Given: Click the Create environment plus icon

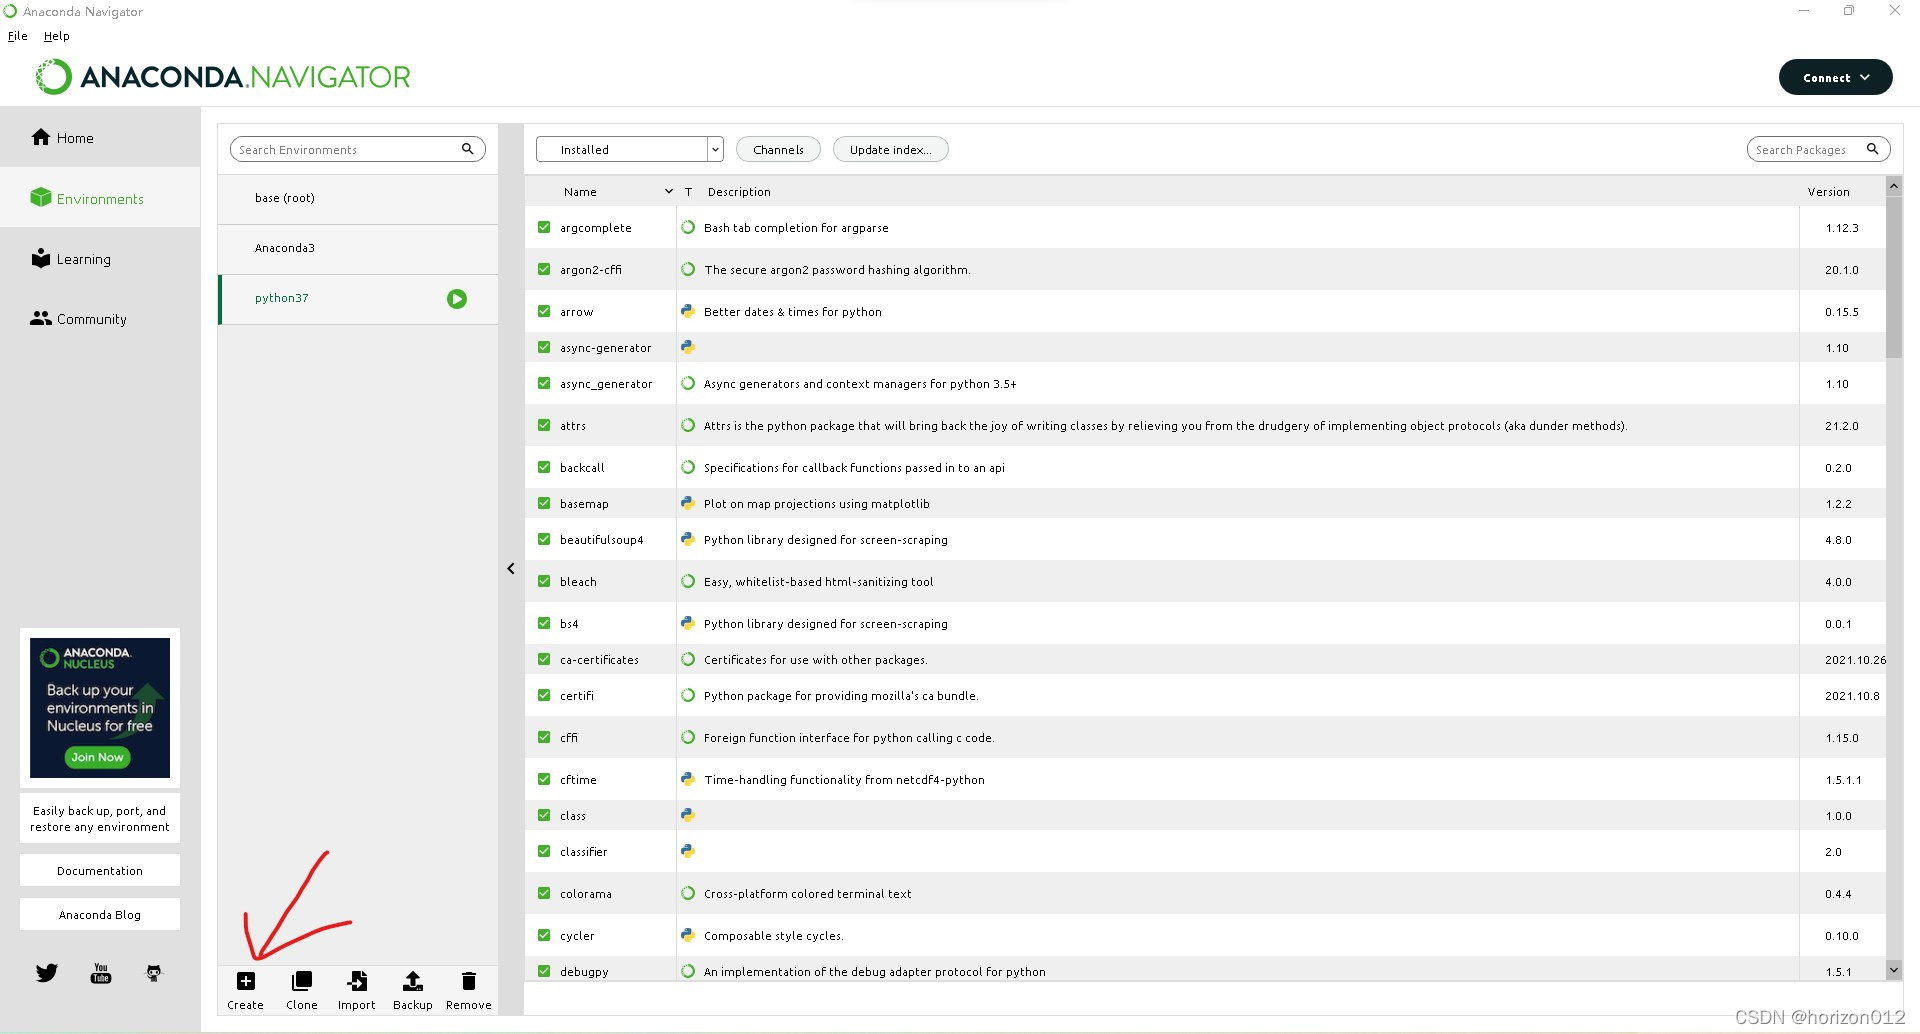Looking at the screenshot, I should point(245,981).
